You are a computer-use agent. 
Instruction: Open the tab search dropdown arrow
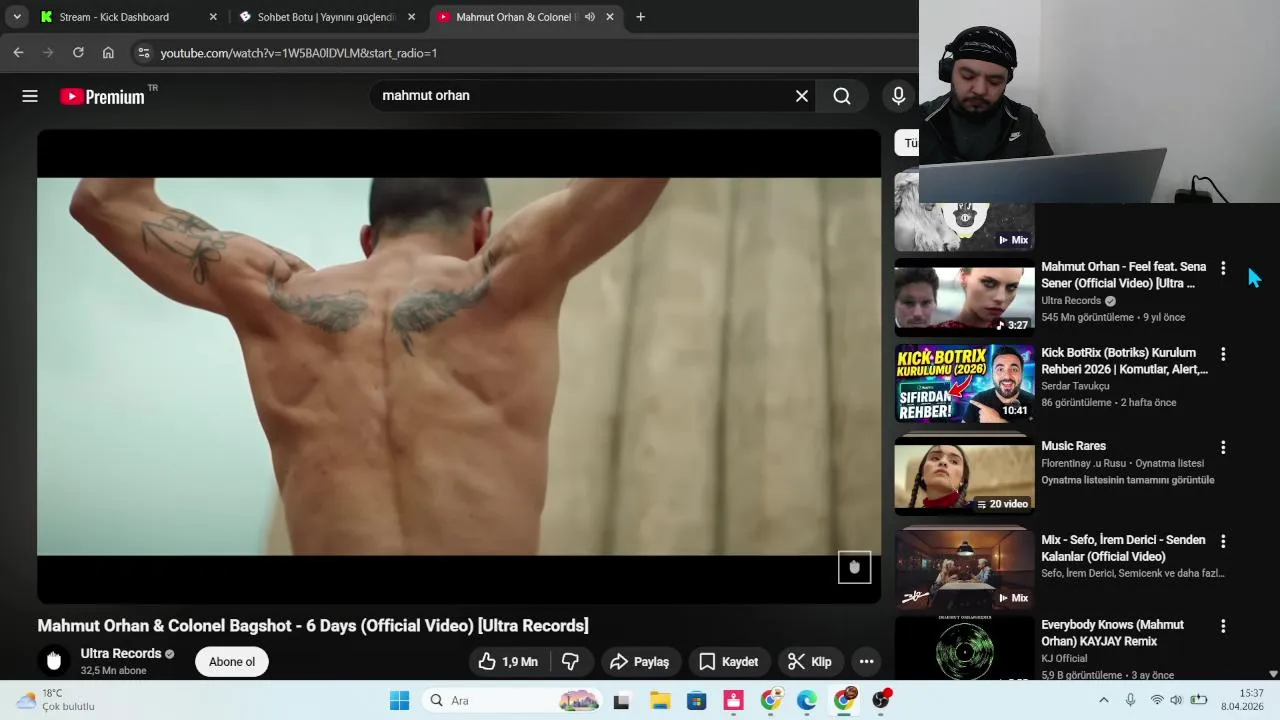point(17,17)
